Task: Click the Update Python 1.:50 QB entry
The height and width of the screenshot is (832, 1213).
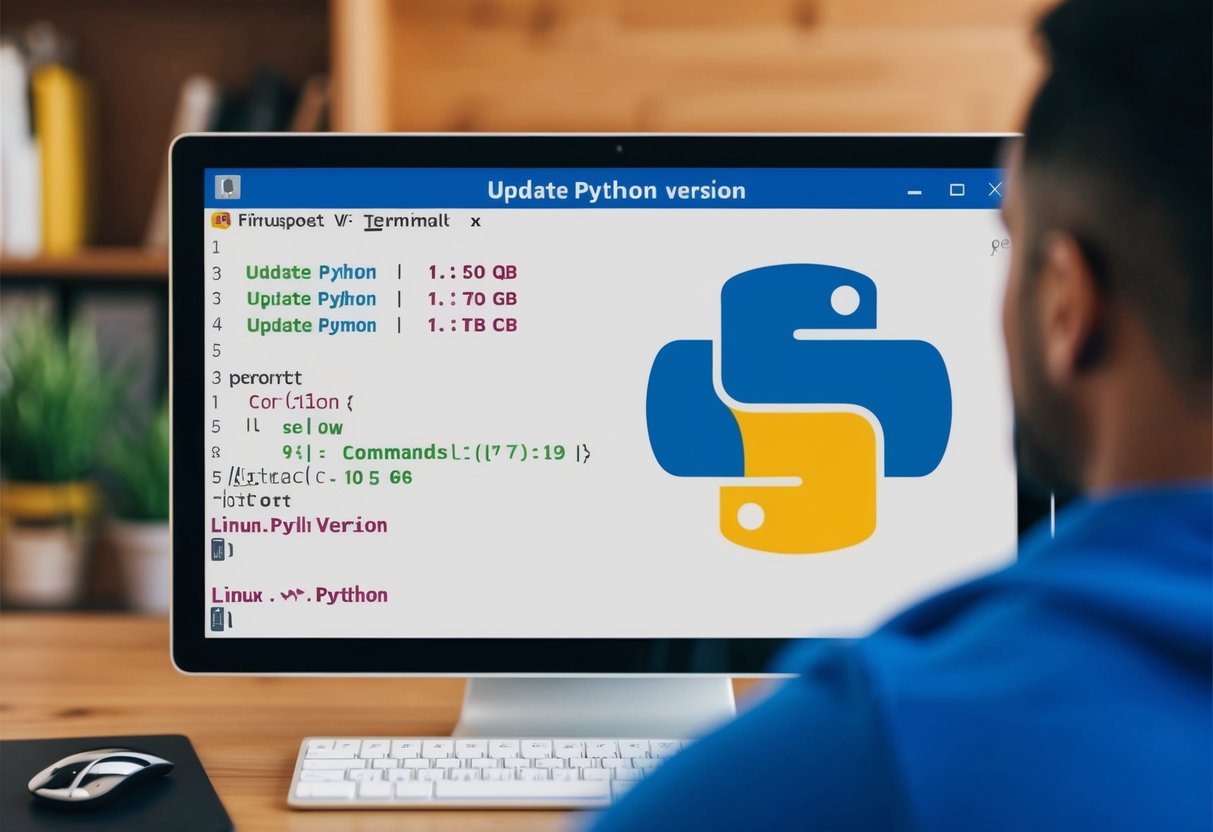Action: pos(380,272)
